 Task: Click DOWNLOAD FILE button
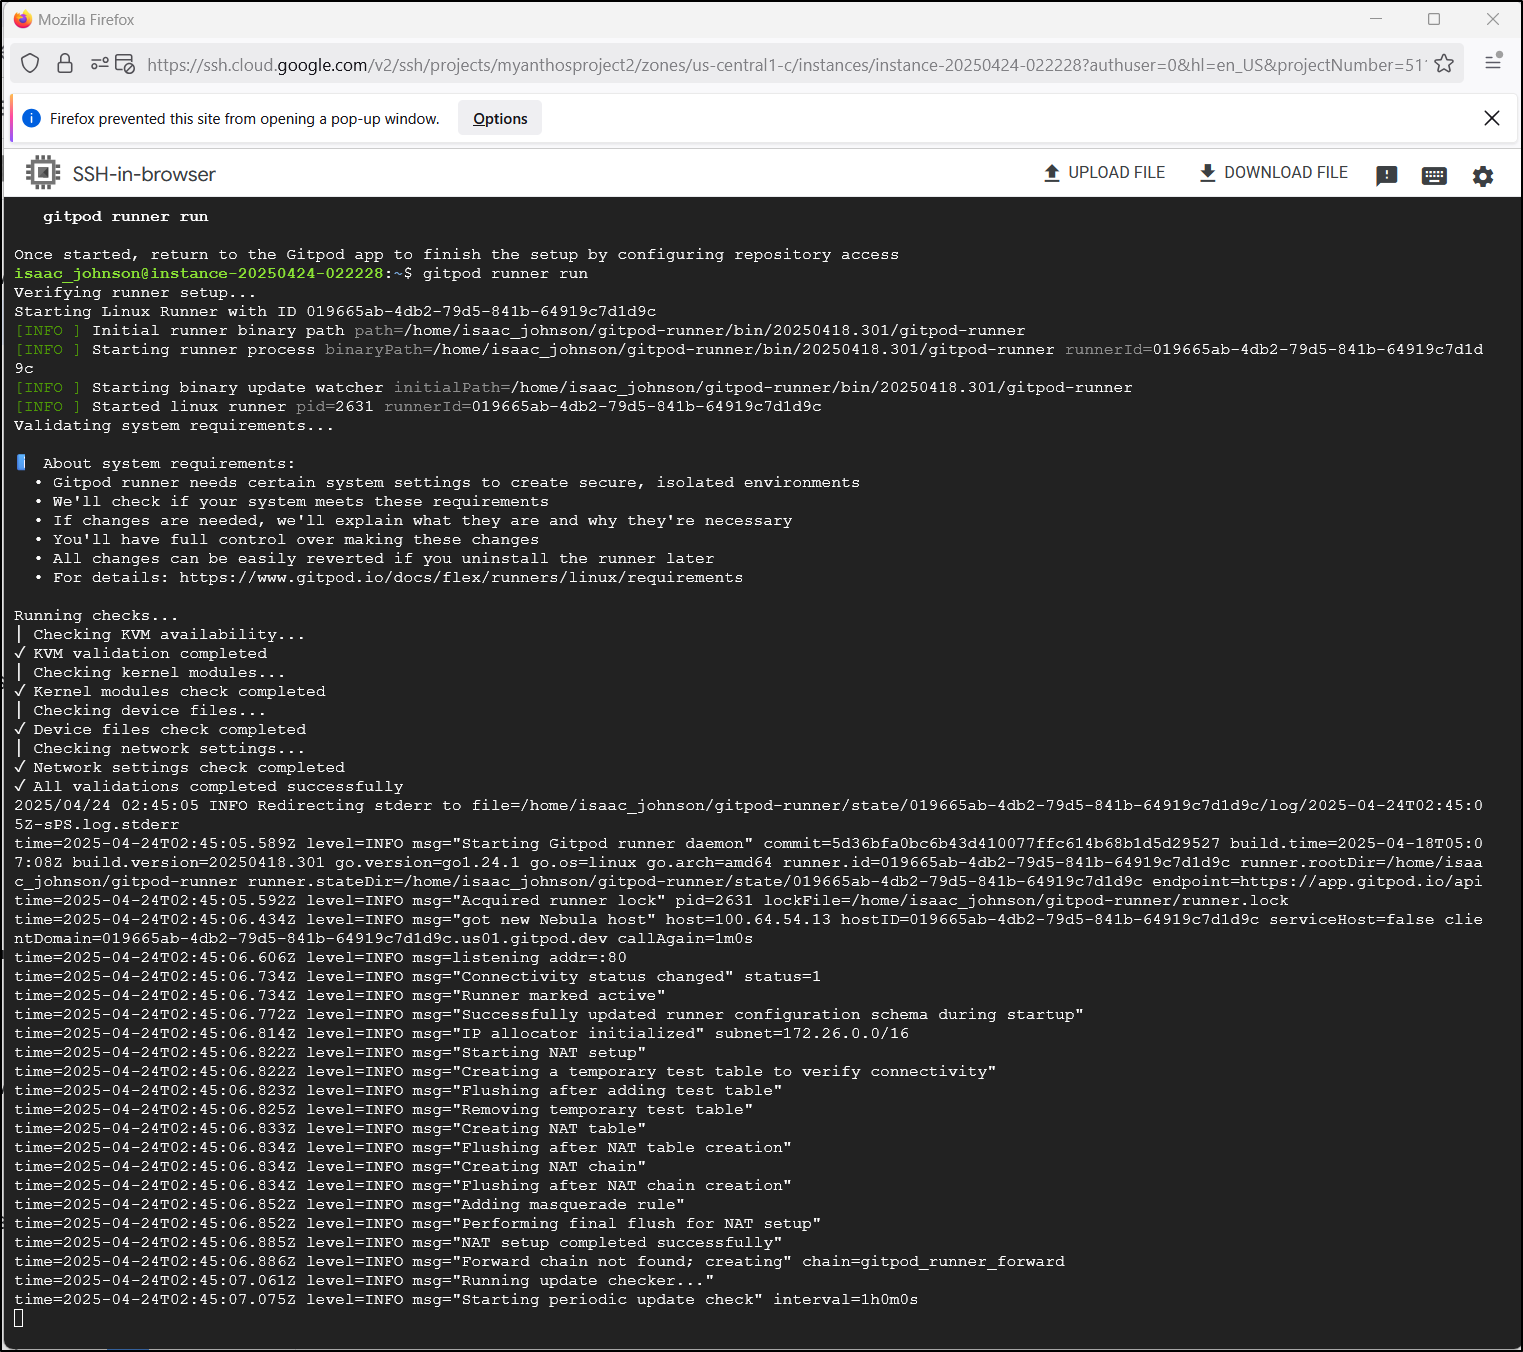pos(1273,173)
